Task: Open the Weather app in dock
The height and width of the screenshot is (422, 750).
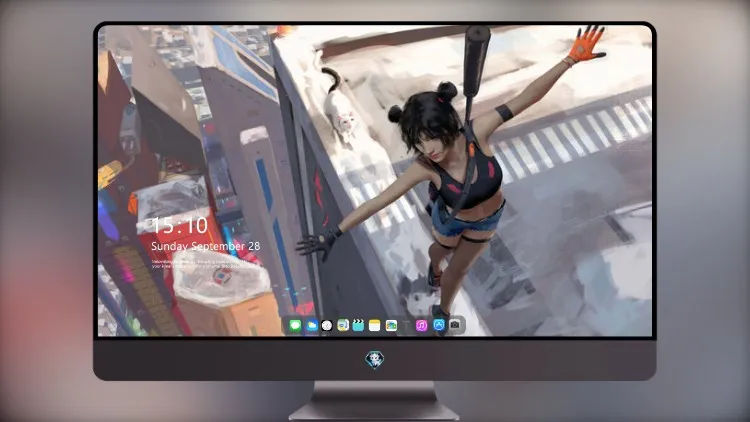Action: tap(311, 326)
